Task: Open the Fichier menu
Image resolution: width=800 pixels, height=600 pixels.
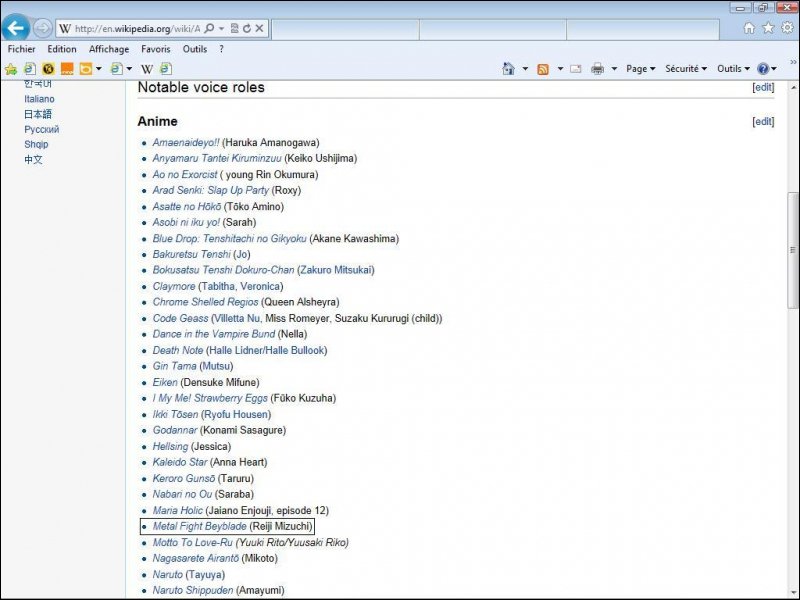Action: [x=21, y=49]
